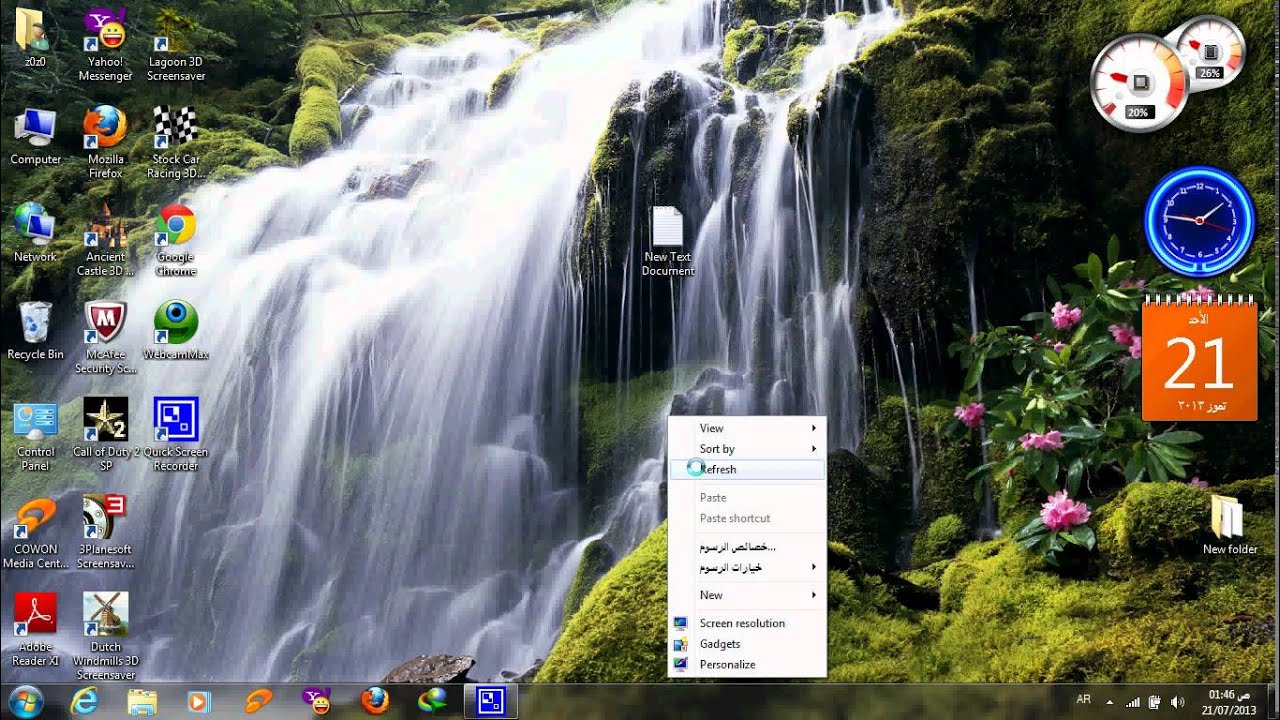The image size is (1280, 720).
Task: Select the Stock Car Racing 3D shortcut
Action: (175, 143)
